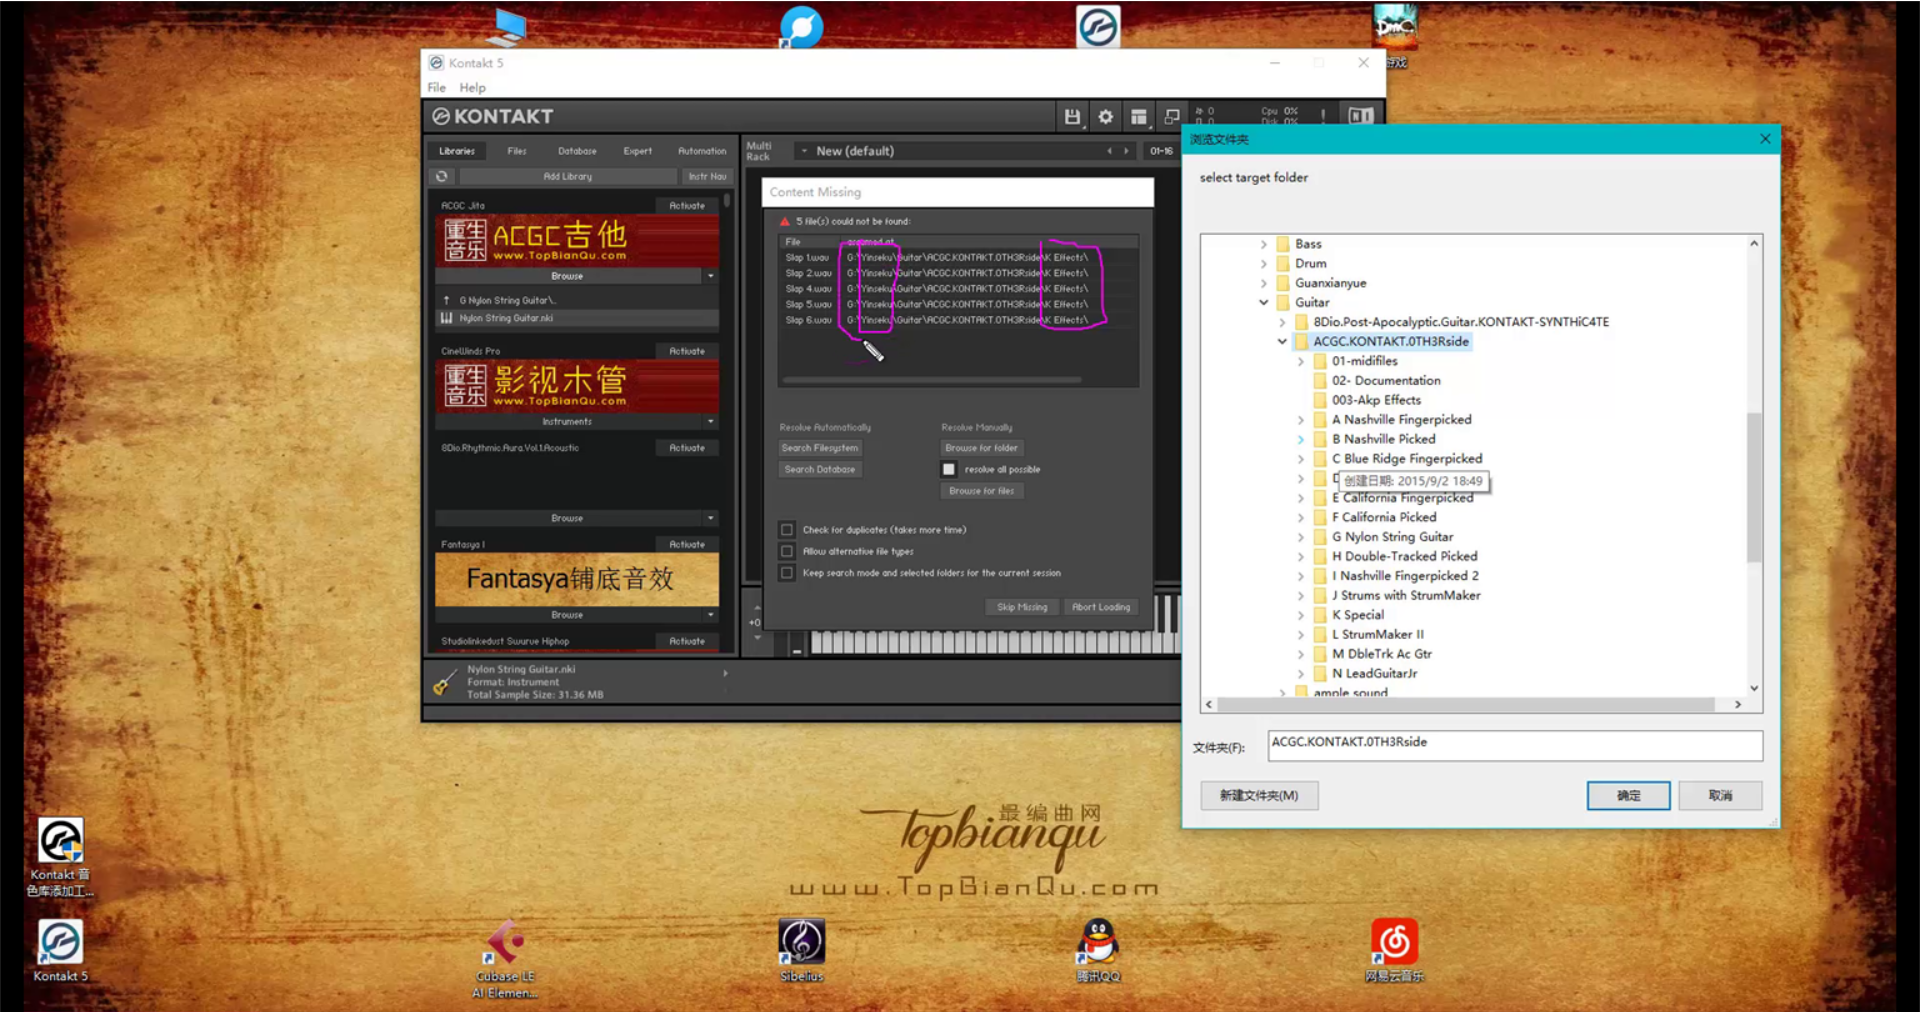This screenshot has width=1920, height=1012.
Task: Expand the Guanxianyue folder node
Action: pyautogui.click(x=1264, y=283)
